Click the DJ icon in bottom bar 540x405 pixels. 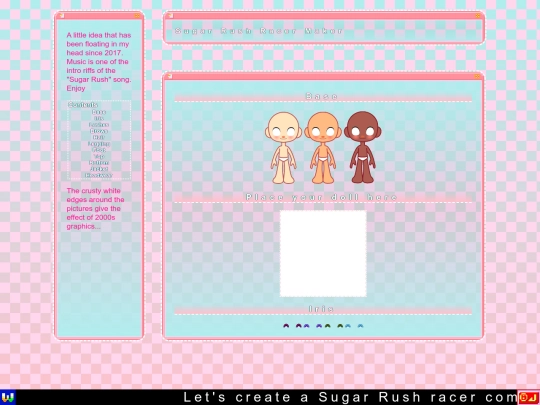(529, 397)
